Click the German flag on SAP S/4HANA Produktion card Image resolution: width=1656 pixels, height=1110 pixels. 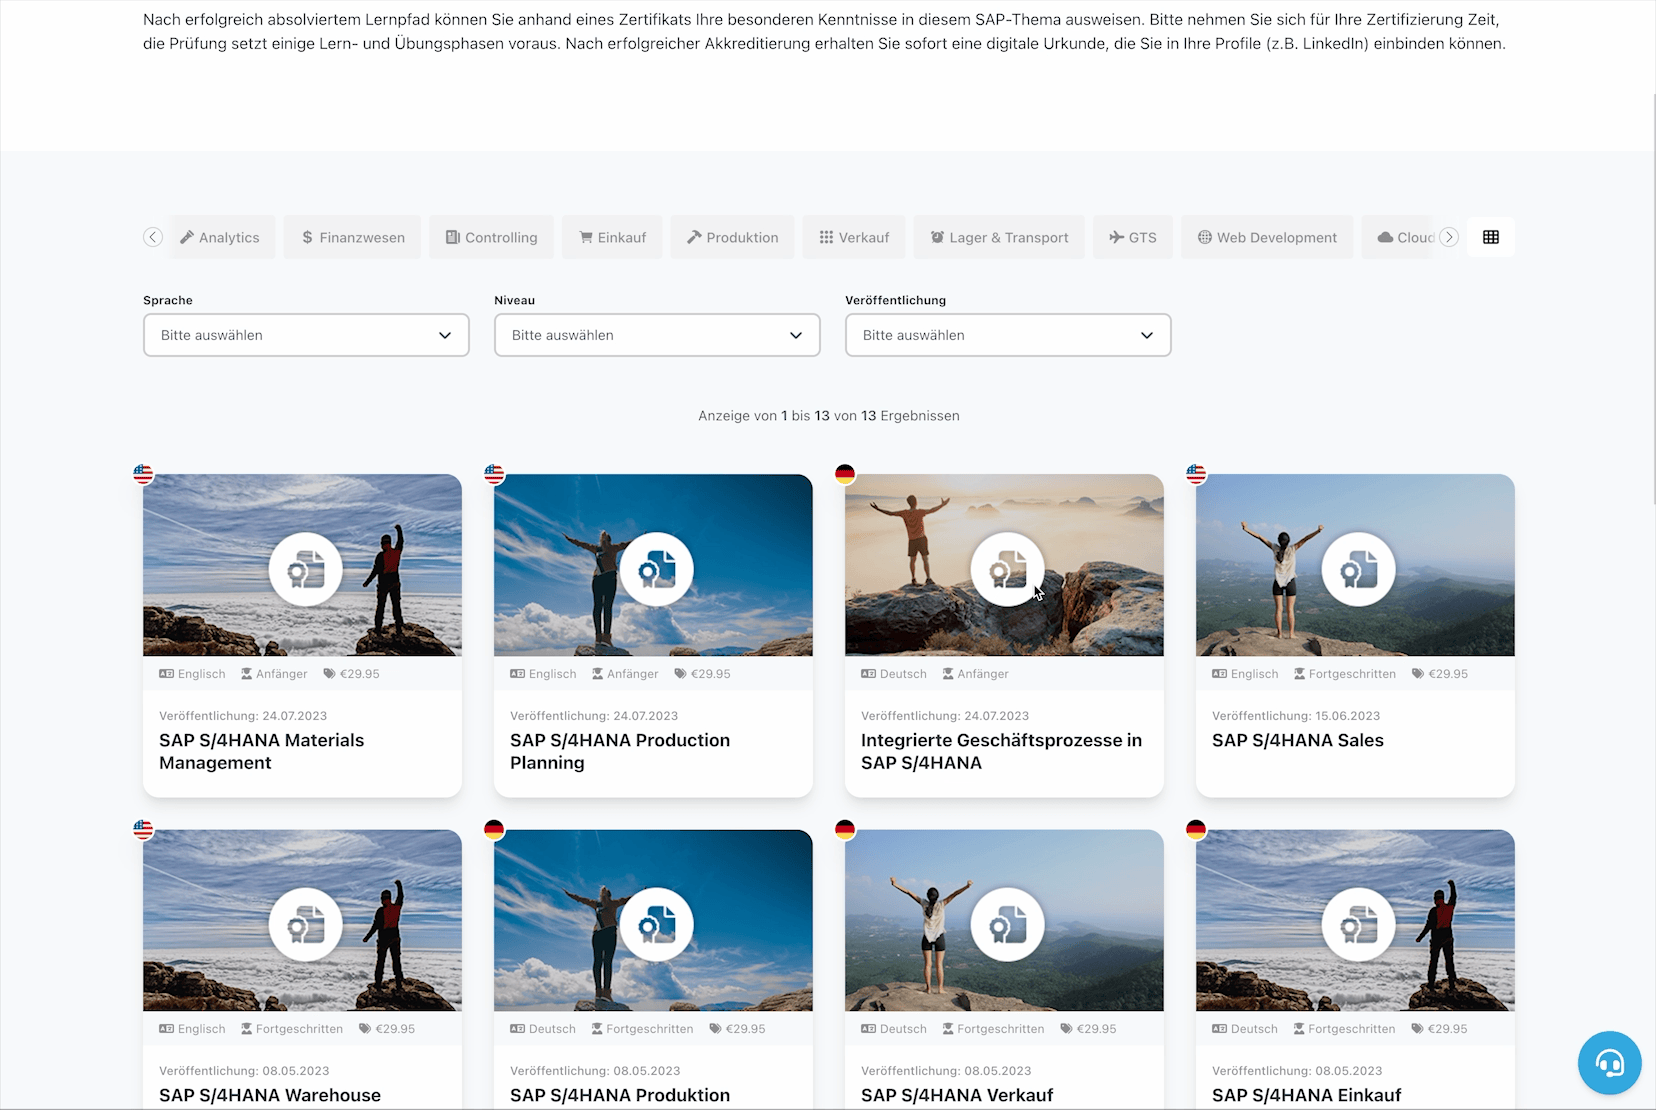(x=494, y=829)
